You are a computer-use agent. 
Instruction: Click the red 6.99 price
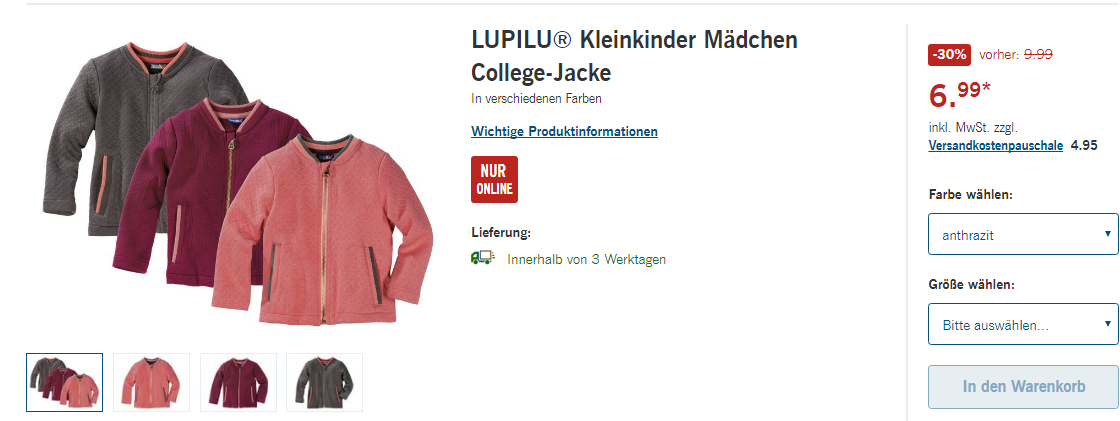[x=959, y=93]
